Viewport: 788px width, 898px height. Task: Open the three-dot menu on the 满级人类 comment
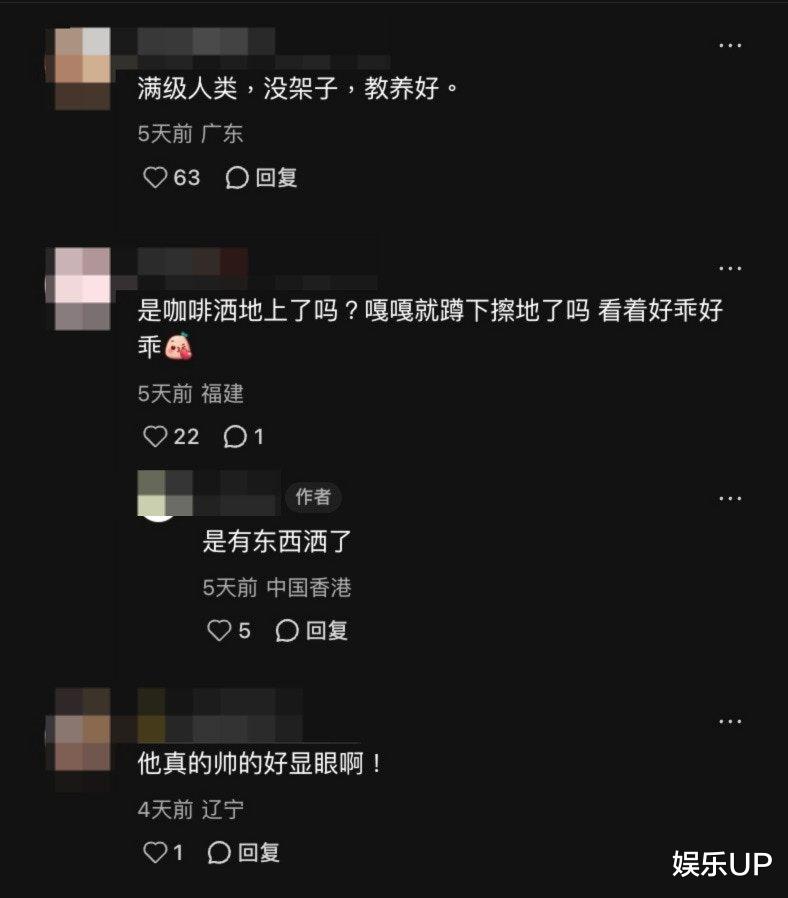(x=730, y=45)
